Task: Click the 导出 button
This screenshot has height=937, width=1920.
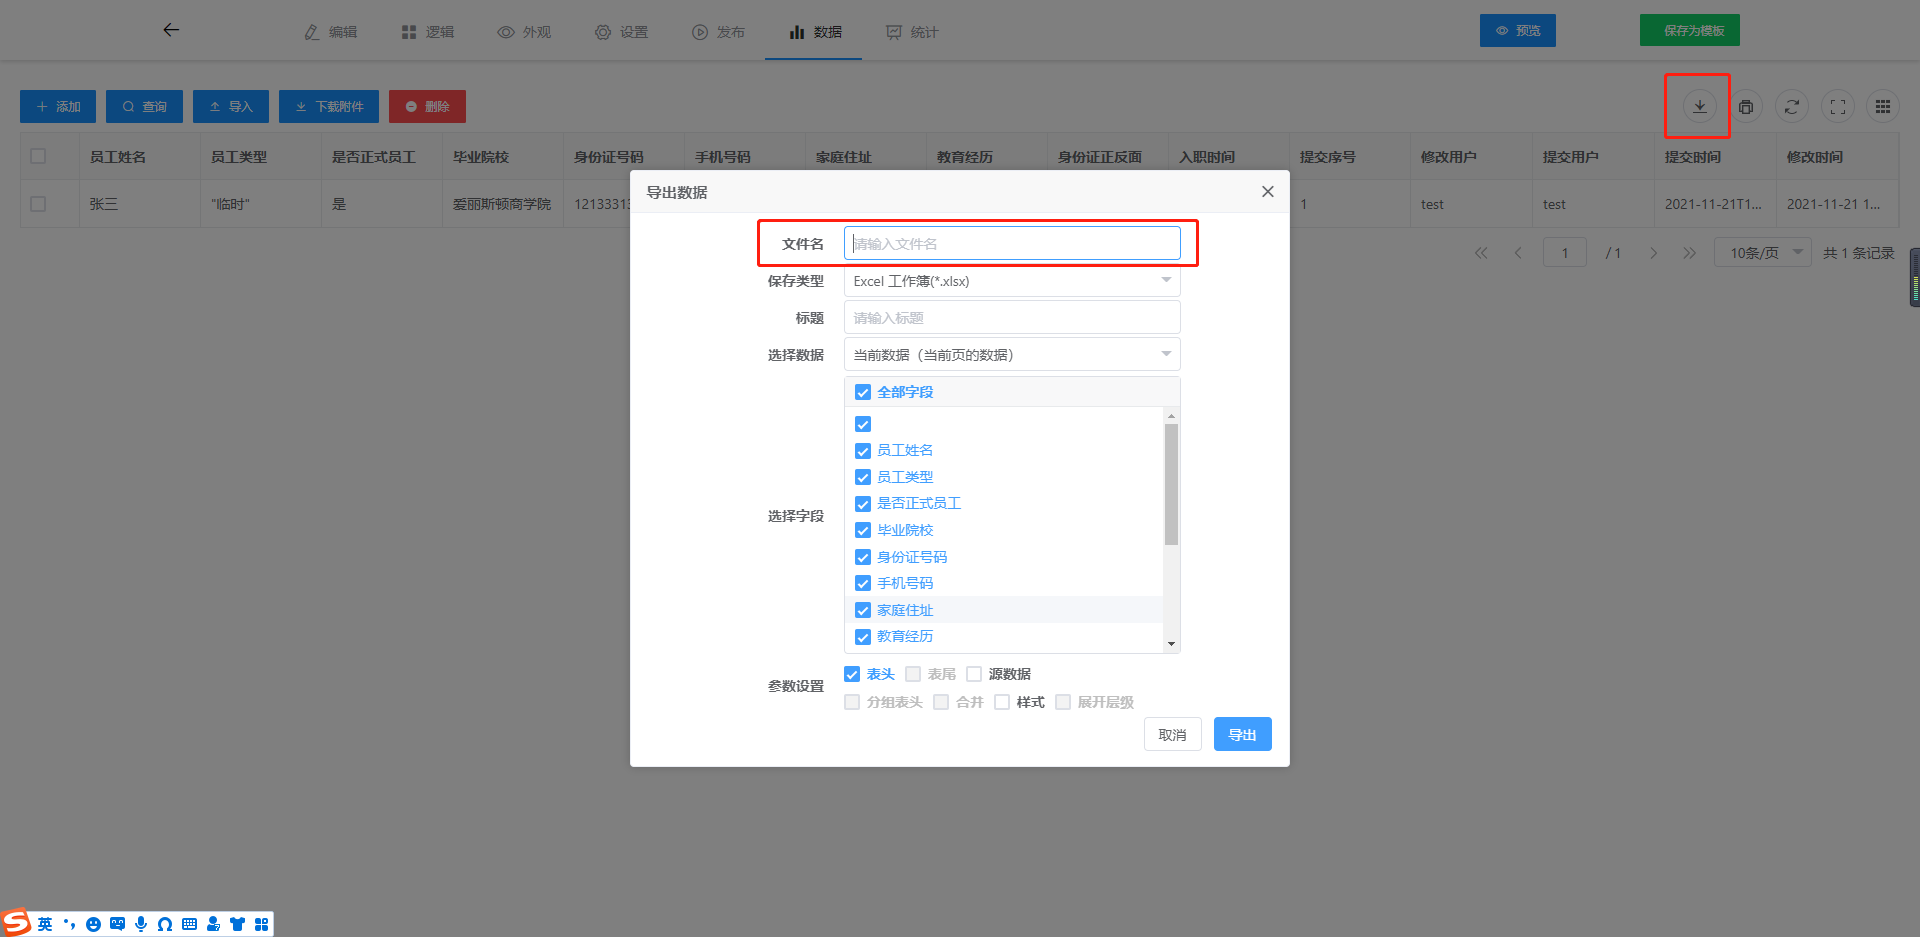Action: tap(1242, 735)
